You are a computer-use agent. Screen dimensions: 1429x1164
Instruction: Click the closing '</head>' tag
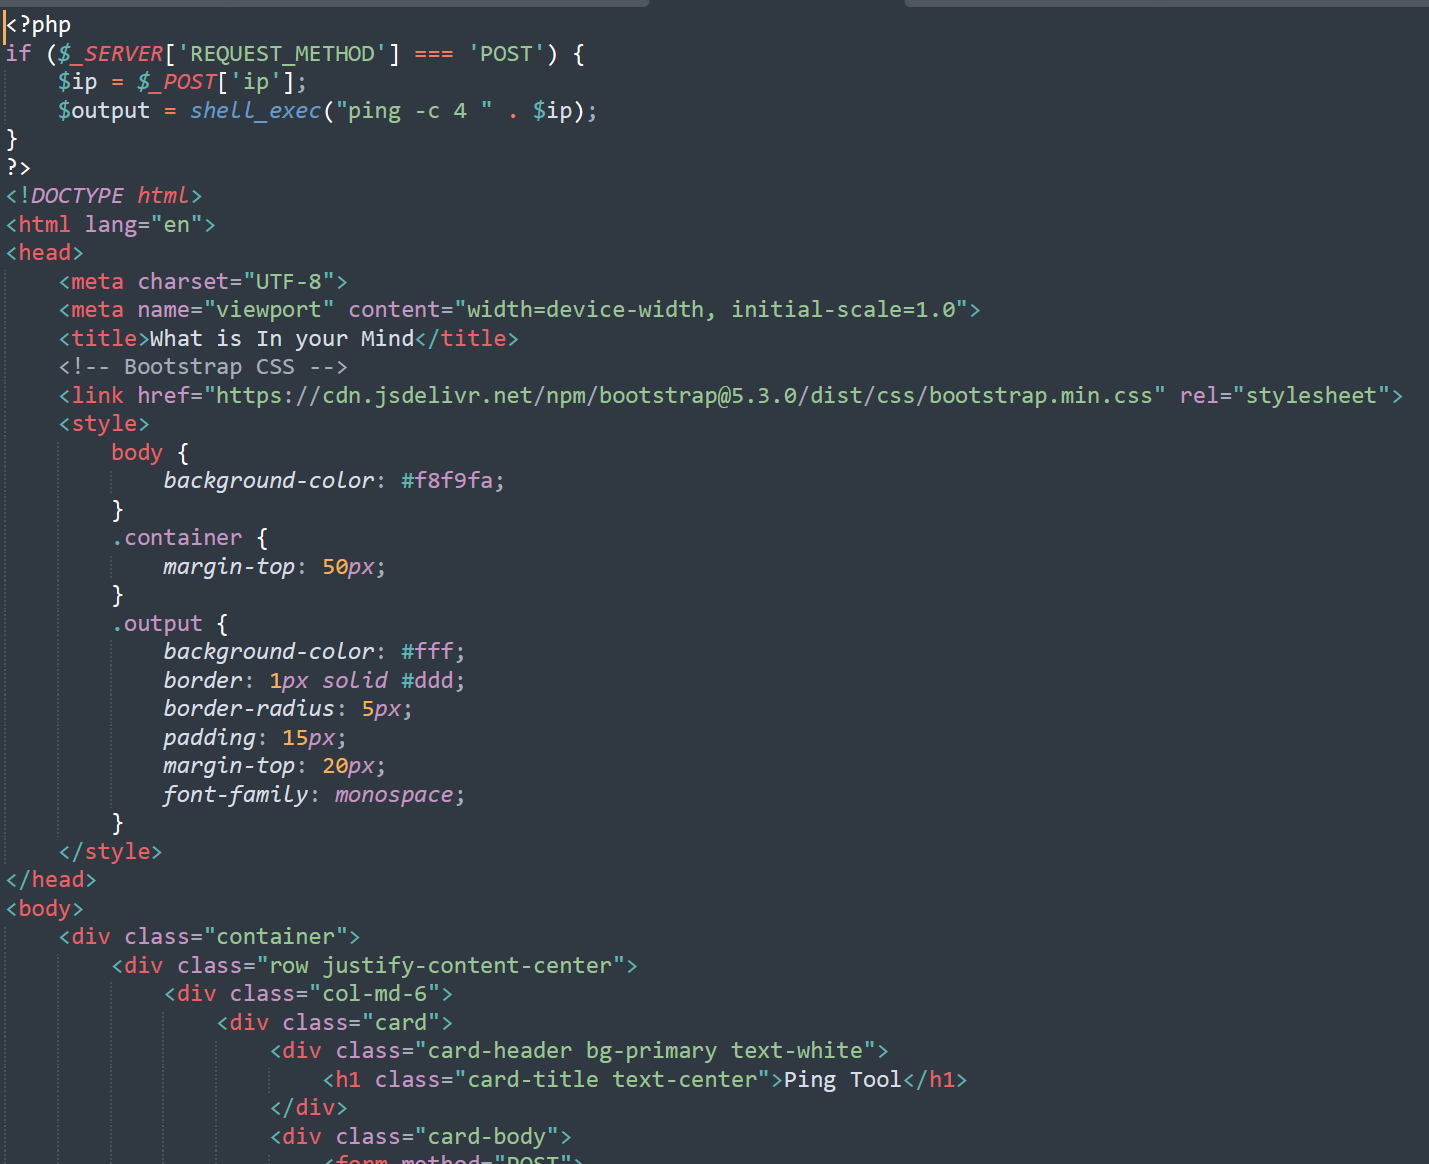(51, 880)
